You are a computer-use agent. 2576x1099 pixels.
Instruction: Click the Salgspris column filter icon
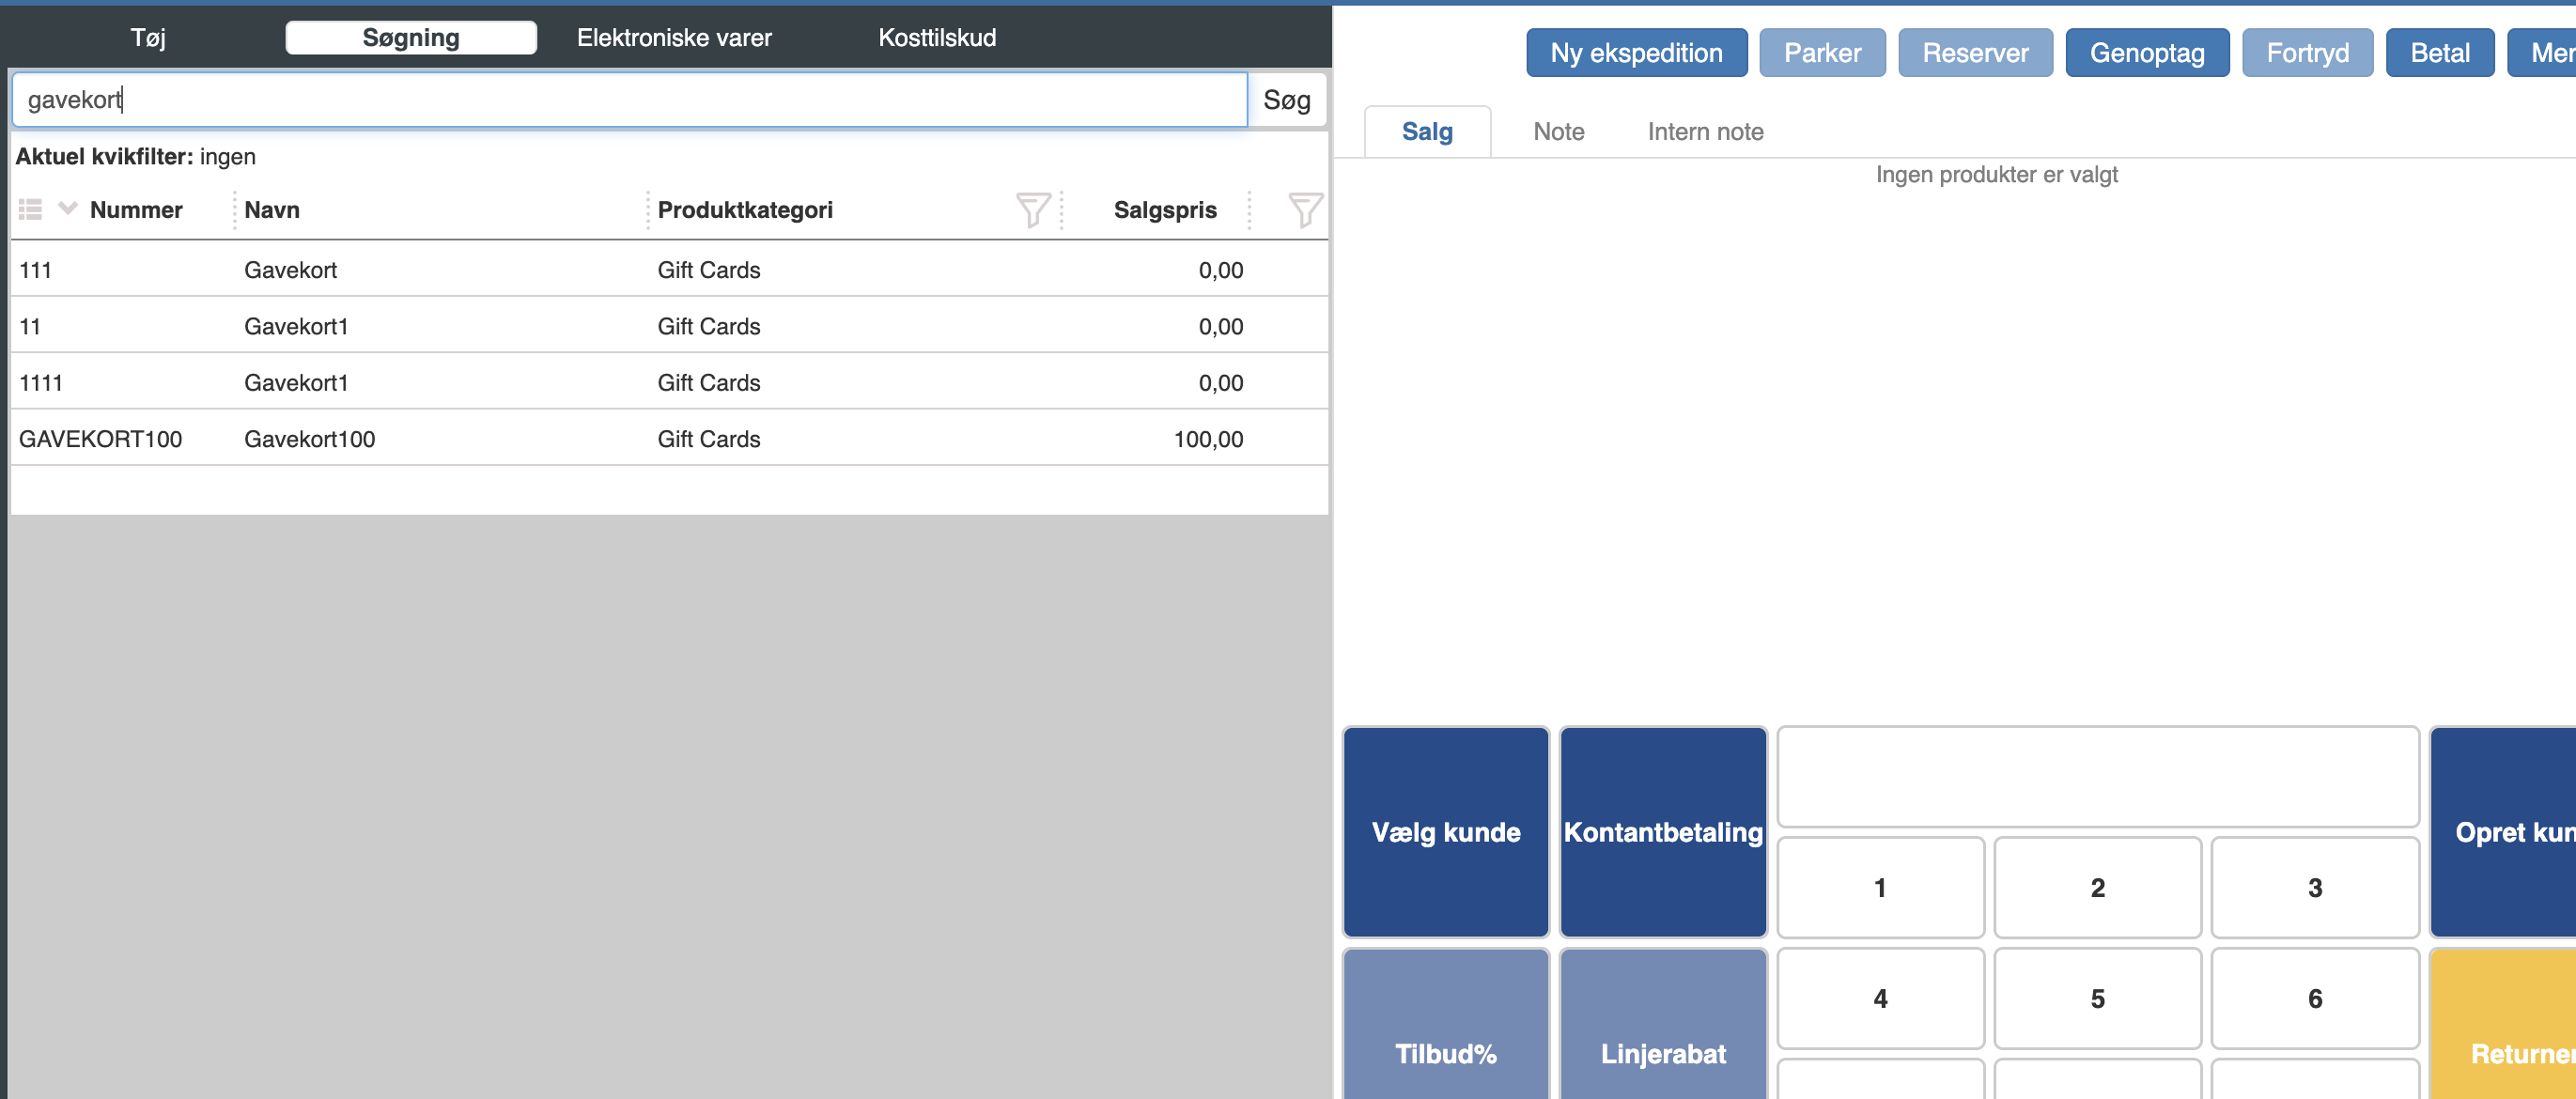pos(1304,210)
